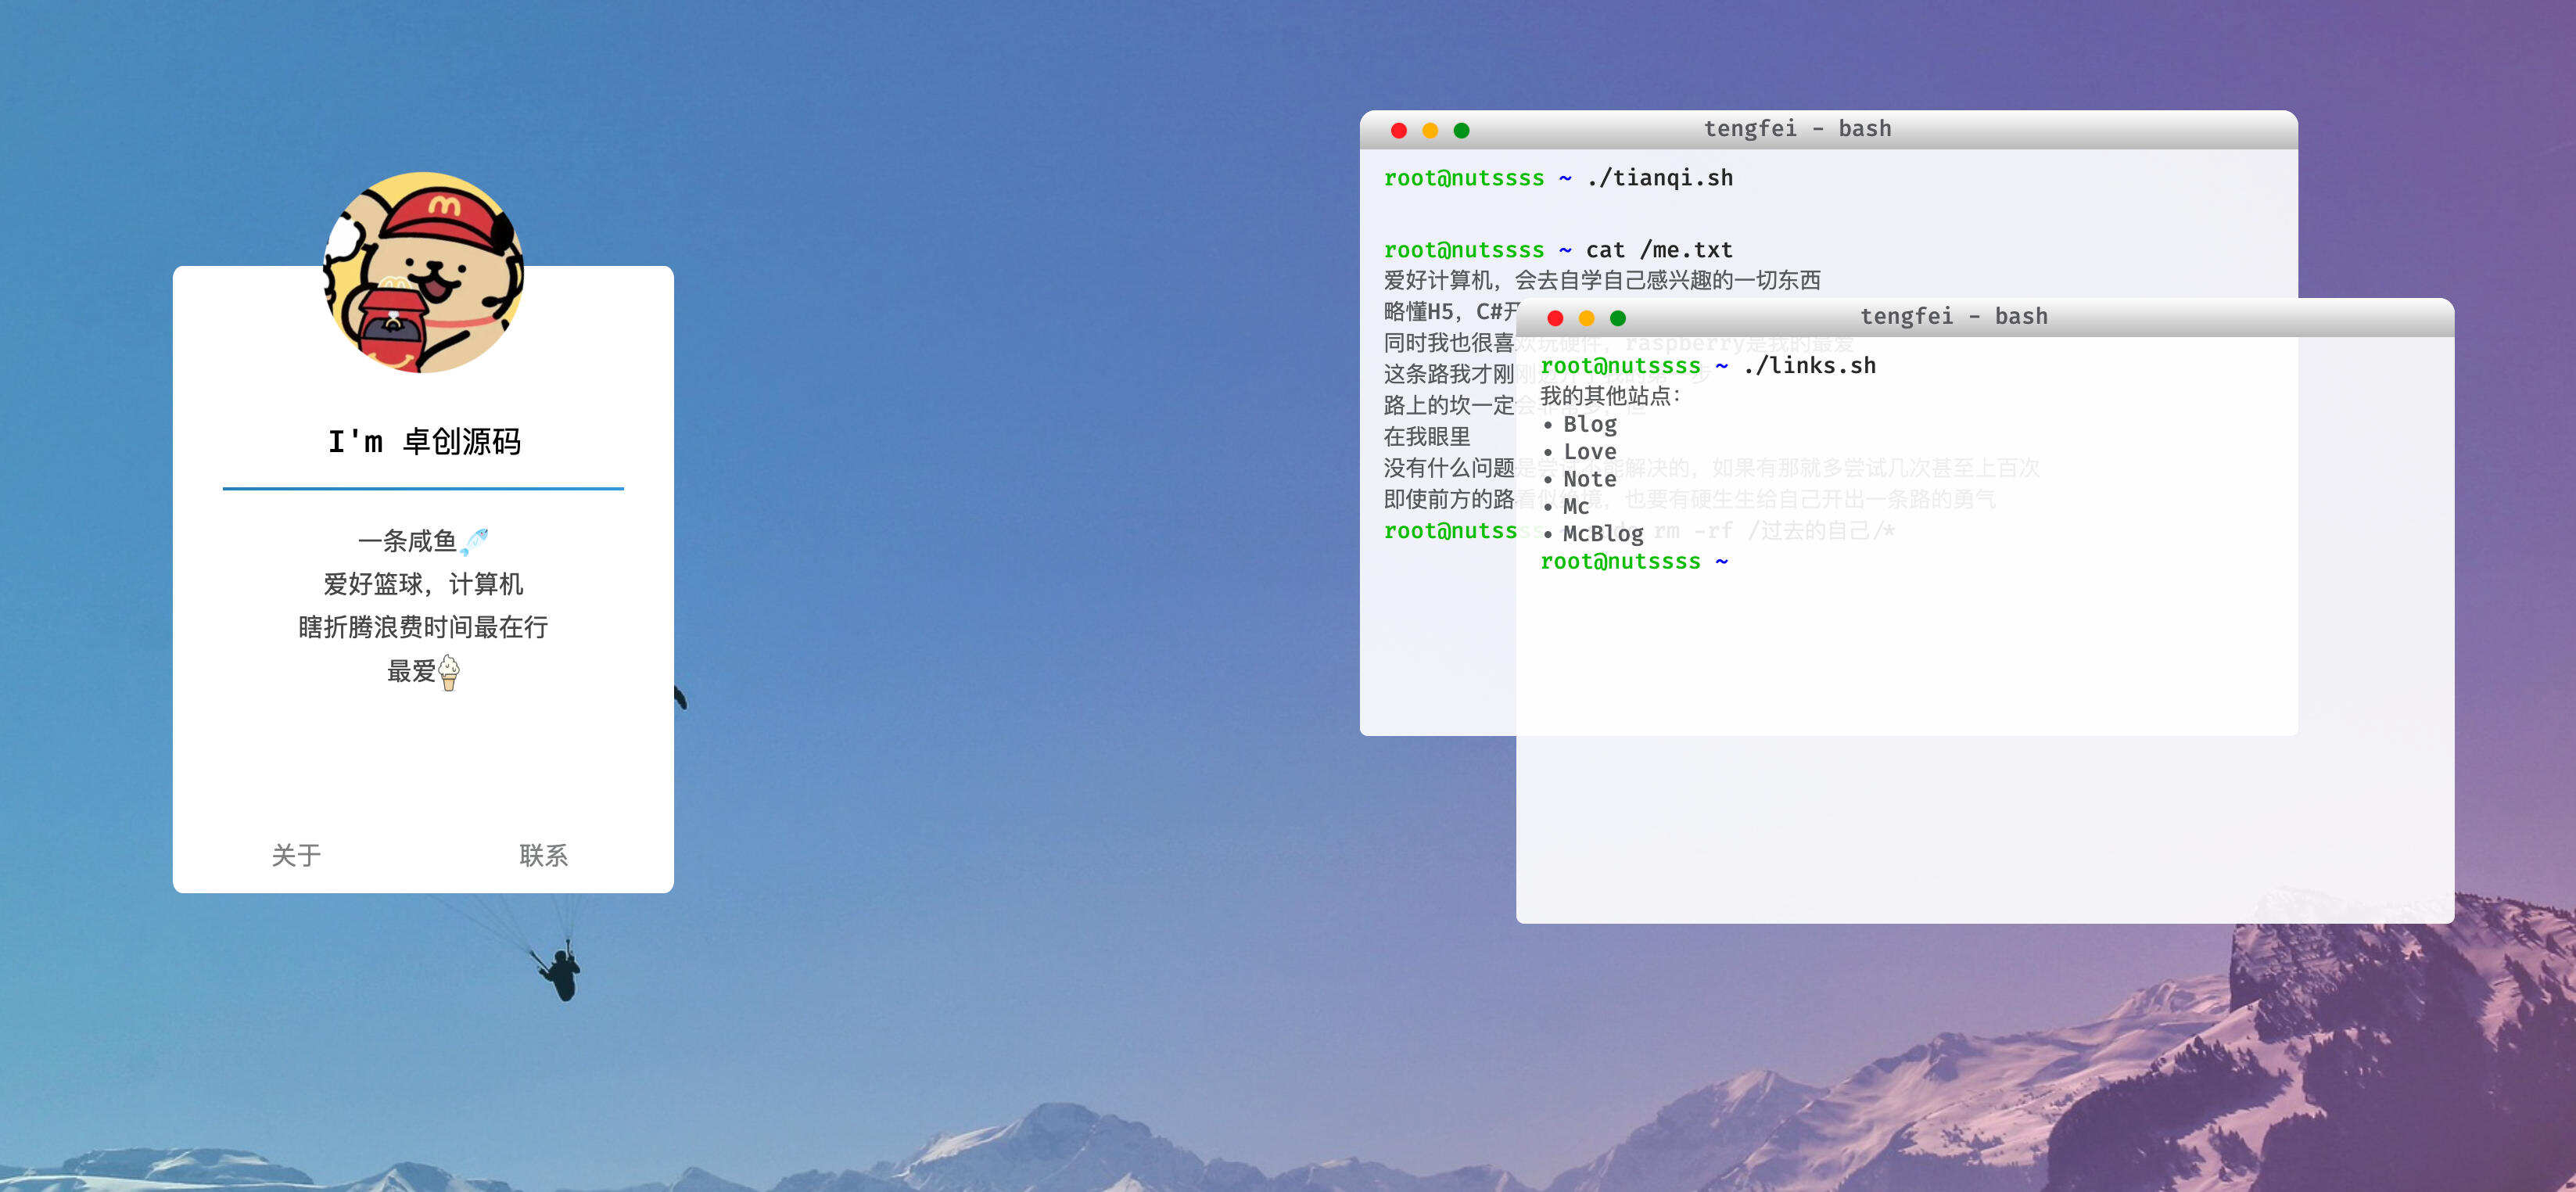Viewport: 2576px width, 1192px height.
Task: Open the Blog link in links.sh terminal
Action: coord(1589,424)
